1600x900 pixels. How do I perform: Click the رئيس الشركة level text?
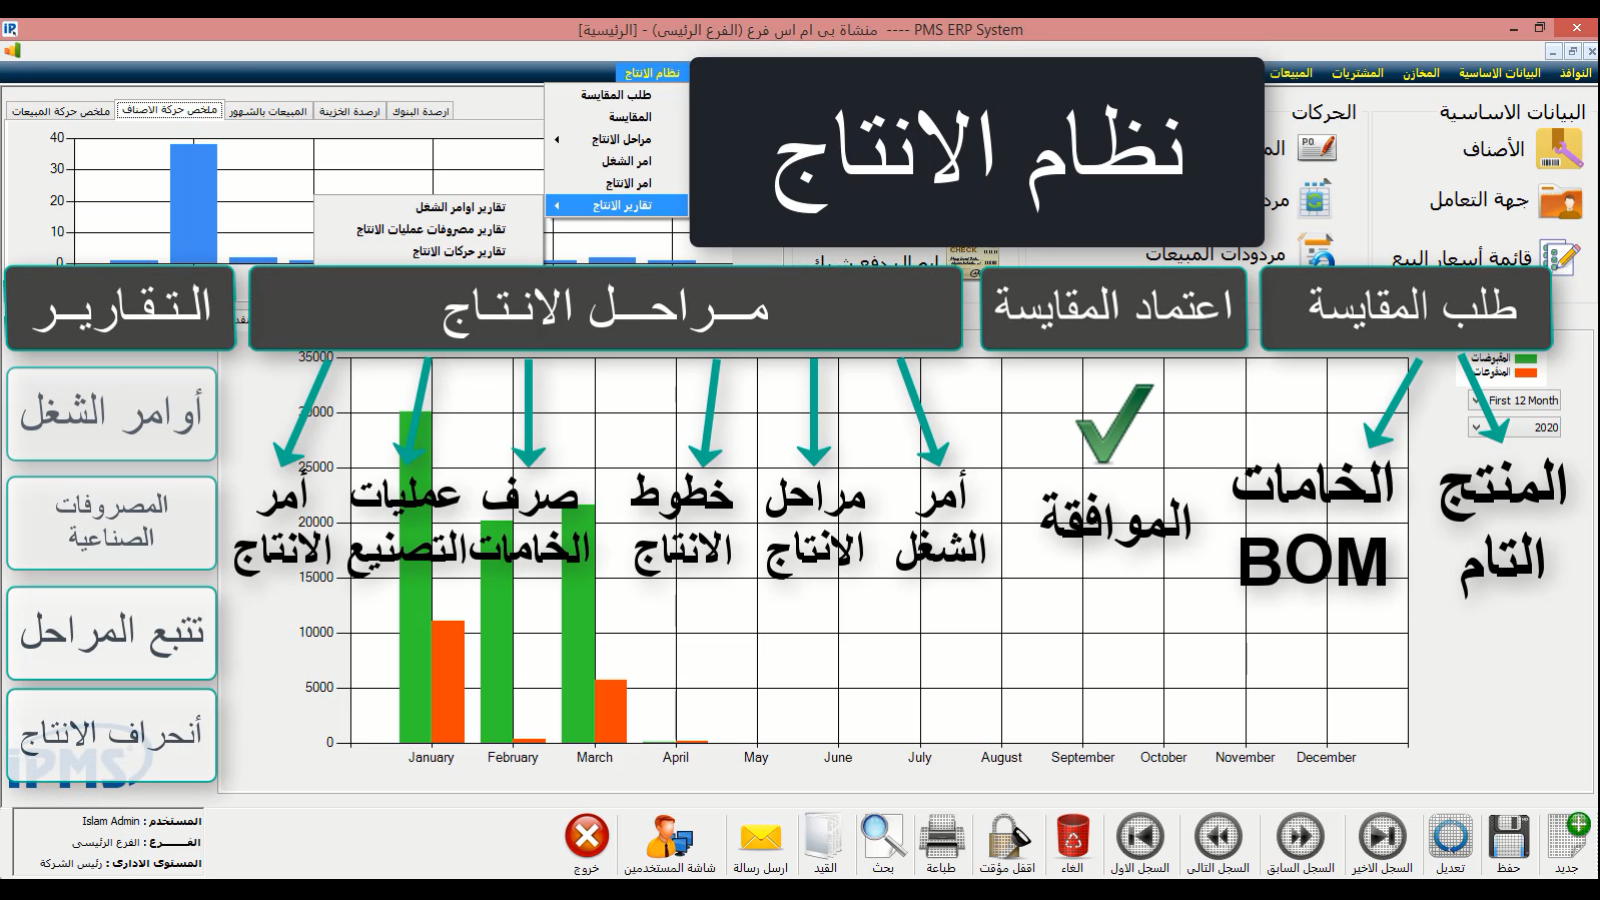pyautogui.click(x=71, y=863)
